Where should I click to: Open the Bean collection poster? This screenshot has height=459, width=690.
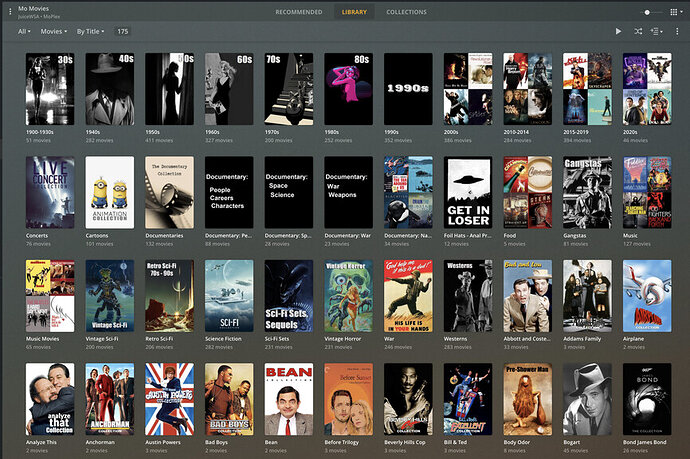pos(289,399)
